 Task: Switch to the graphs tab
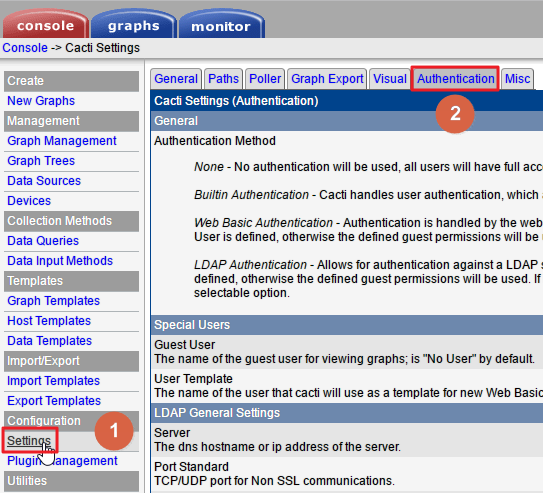133,25
